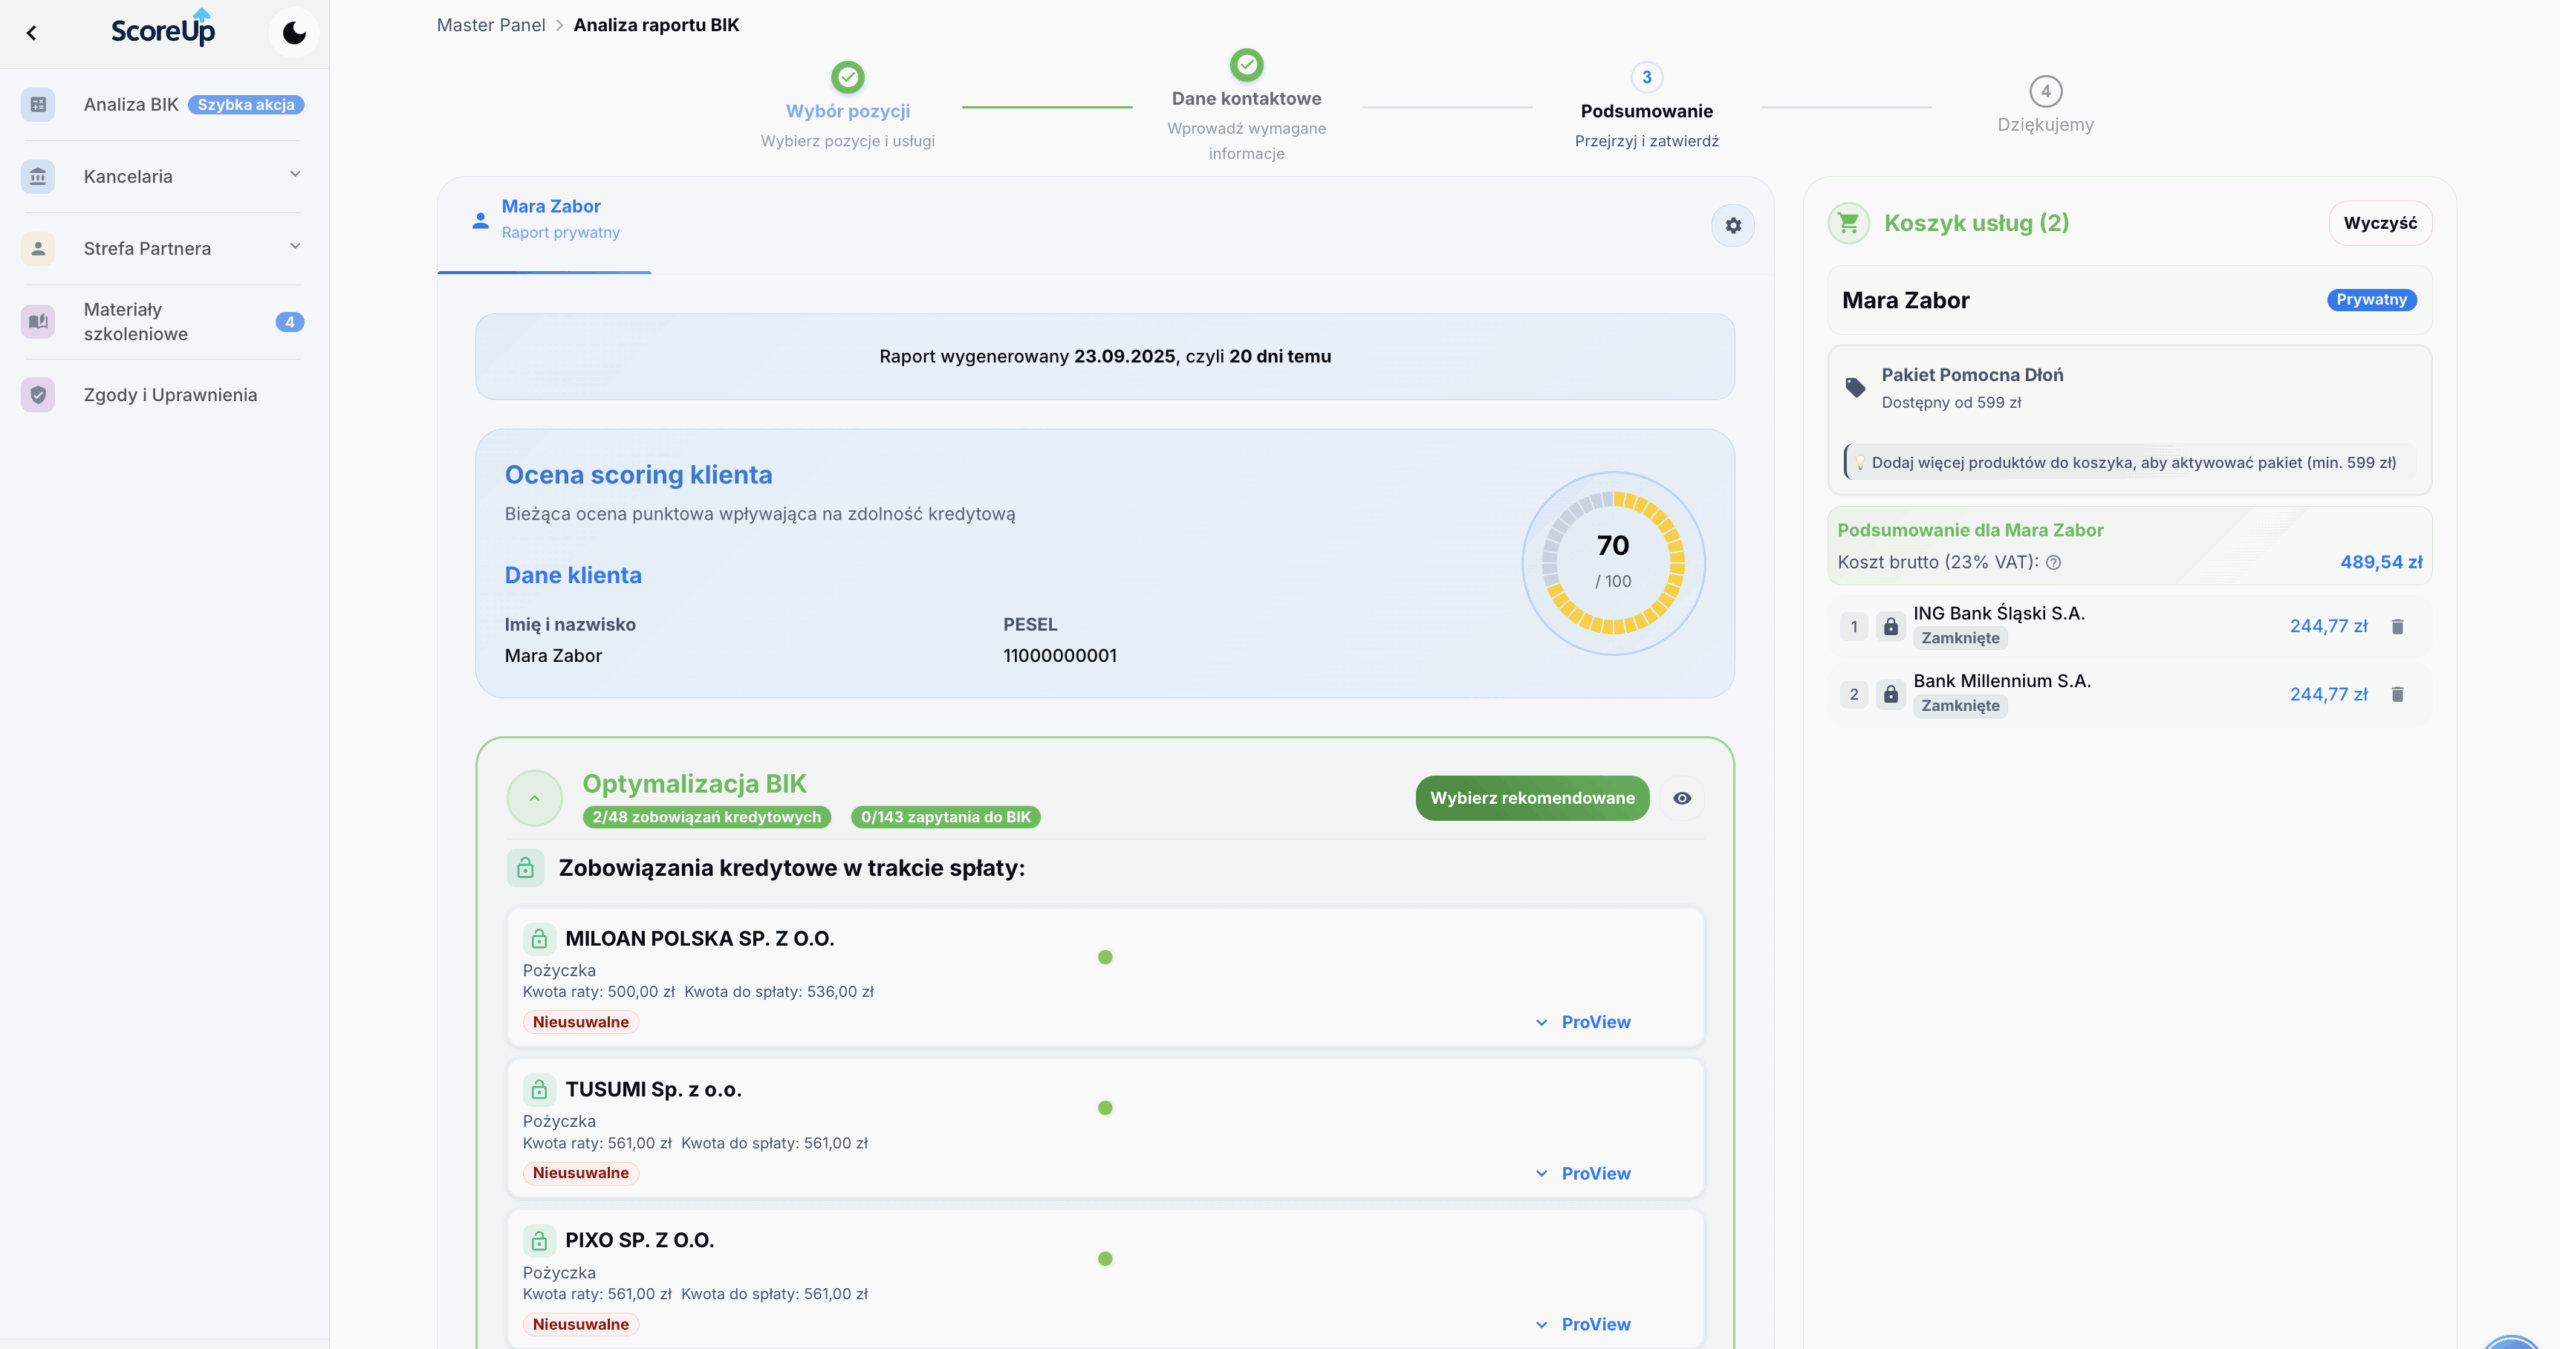Click the Wybierz rekomendowane button
Screen dimensions: 2560x1349
tap(1532, 798)
